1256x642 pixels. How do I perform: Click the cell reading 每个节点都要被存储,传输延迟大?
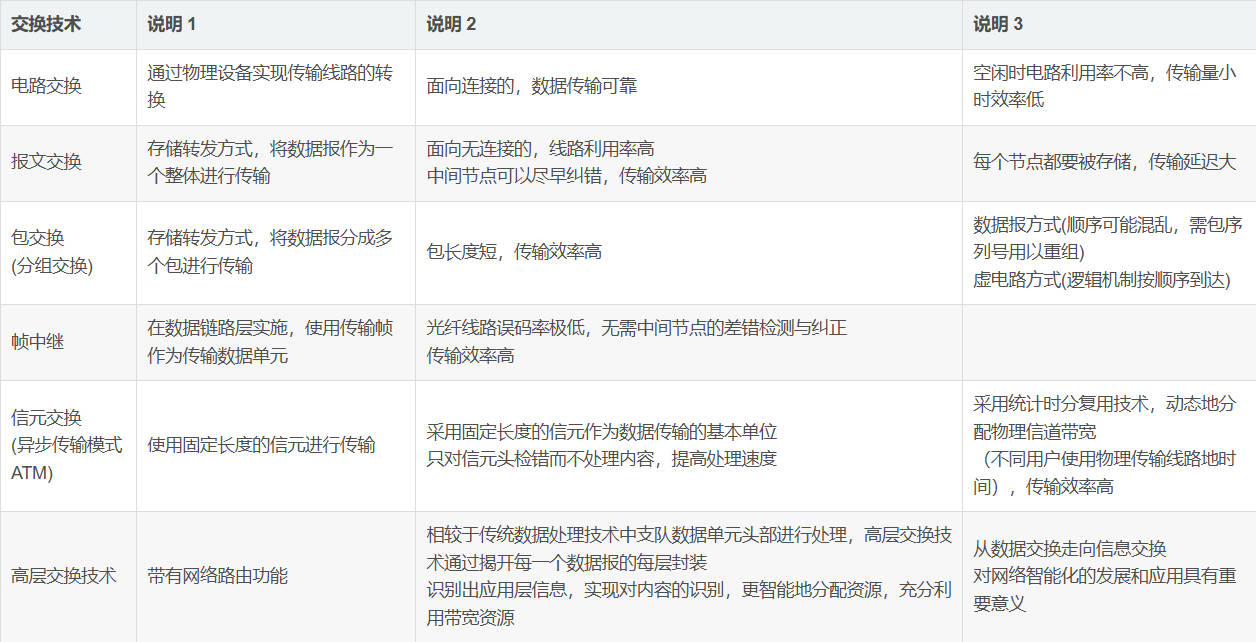pos(1104,162)
